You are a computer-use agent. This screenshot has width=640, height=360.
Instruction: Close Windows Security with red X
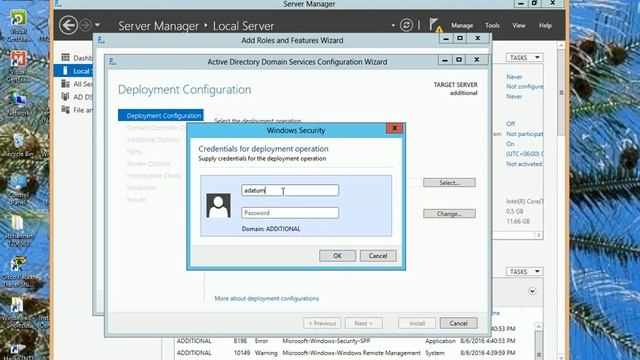(x=394, y=129)
